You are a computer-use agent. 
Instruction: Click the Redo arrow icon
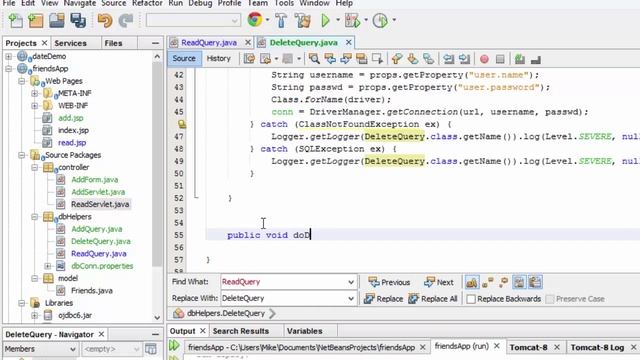click(x=126, y=20)
